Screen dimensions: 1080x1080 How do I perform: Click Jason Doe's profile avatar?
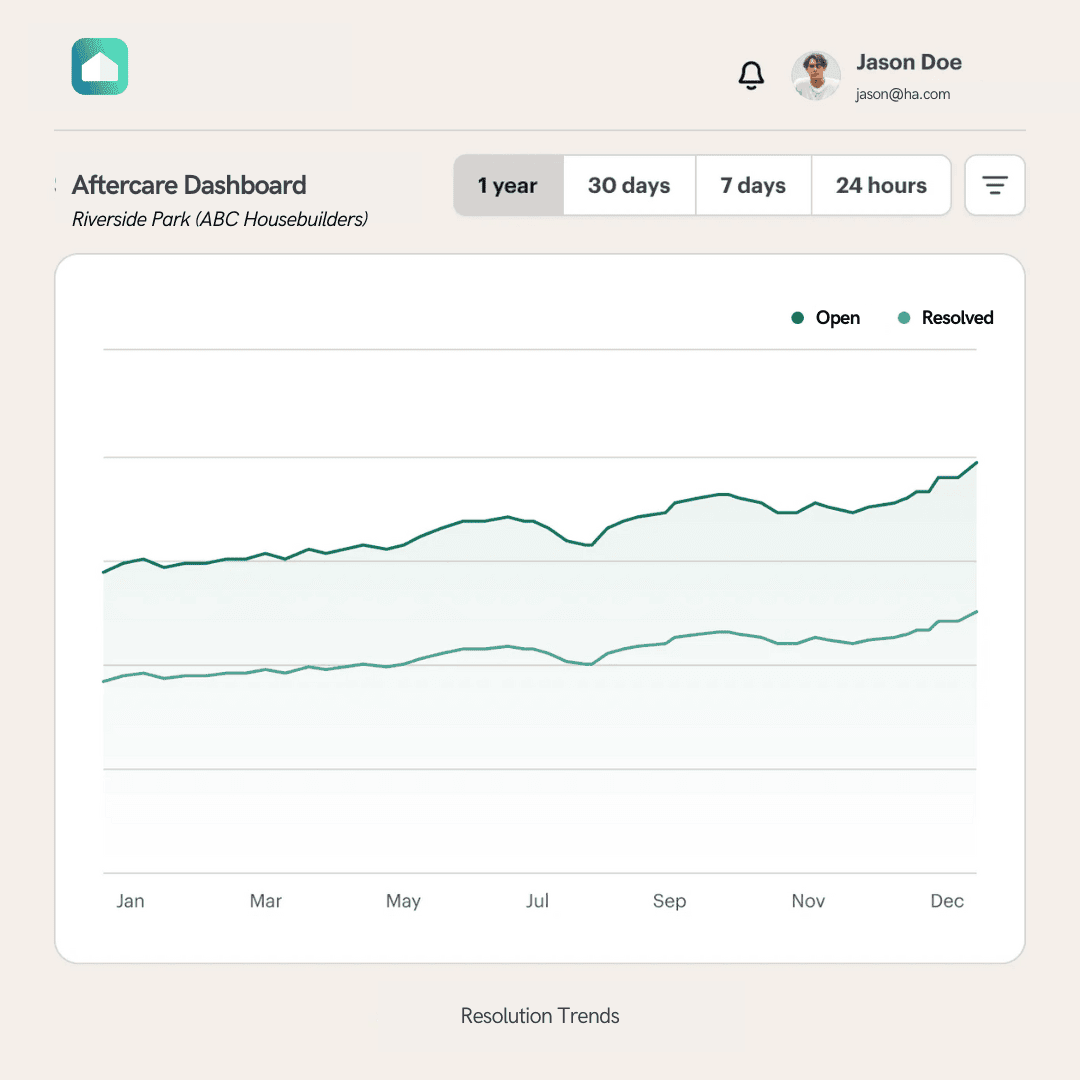[815, 76]
